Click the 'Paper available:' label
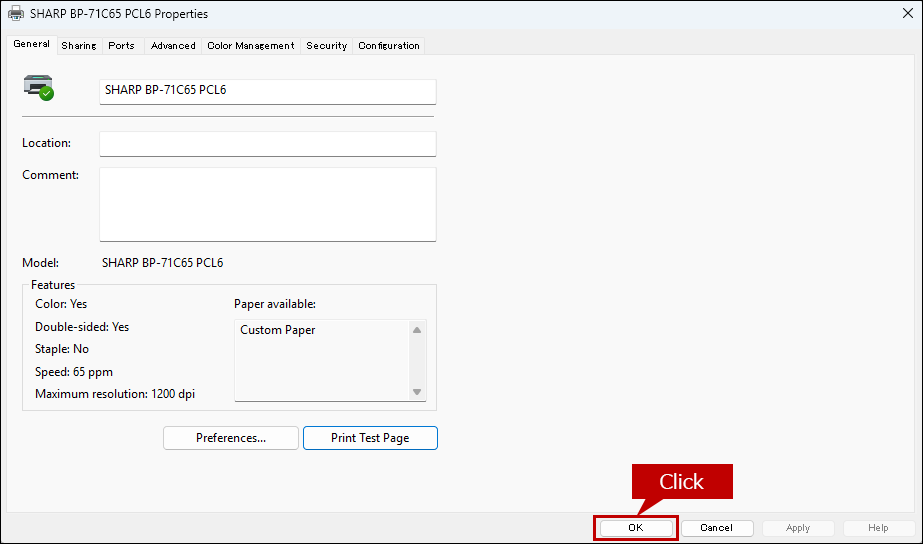The width and height of the screenshot is (923, 544). 275,304
